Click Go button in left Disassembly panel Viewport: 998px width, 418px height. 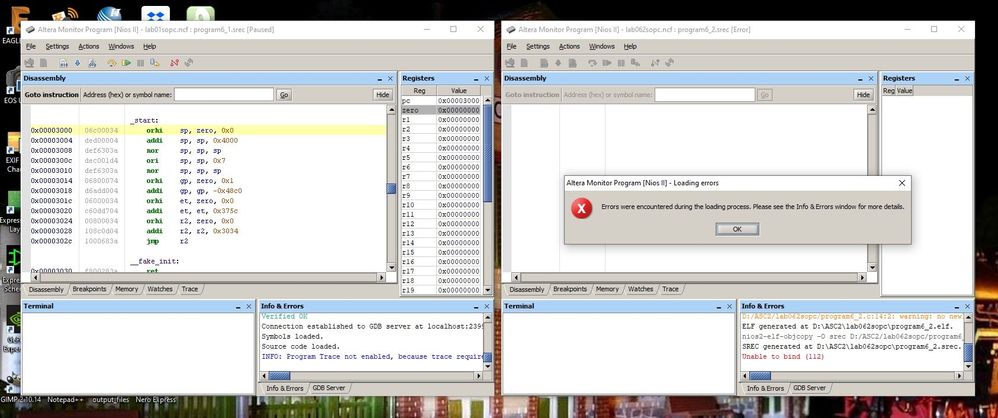coord(284,94)
